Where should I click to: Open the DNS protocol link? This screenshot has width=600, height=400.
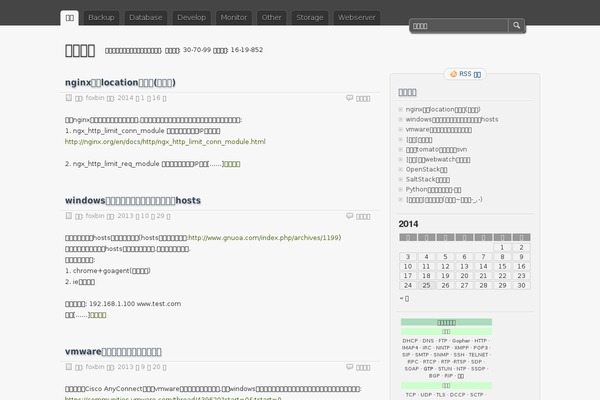[428, 341]
